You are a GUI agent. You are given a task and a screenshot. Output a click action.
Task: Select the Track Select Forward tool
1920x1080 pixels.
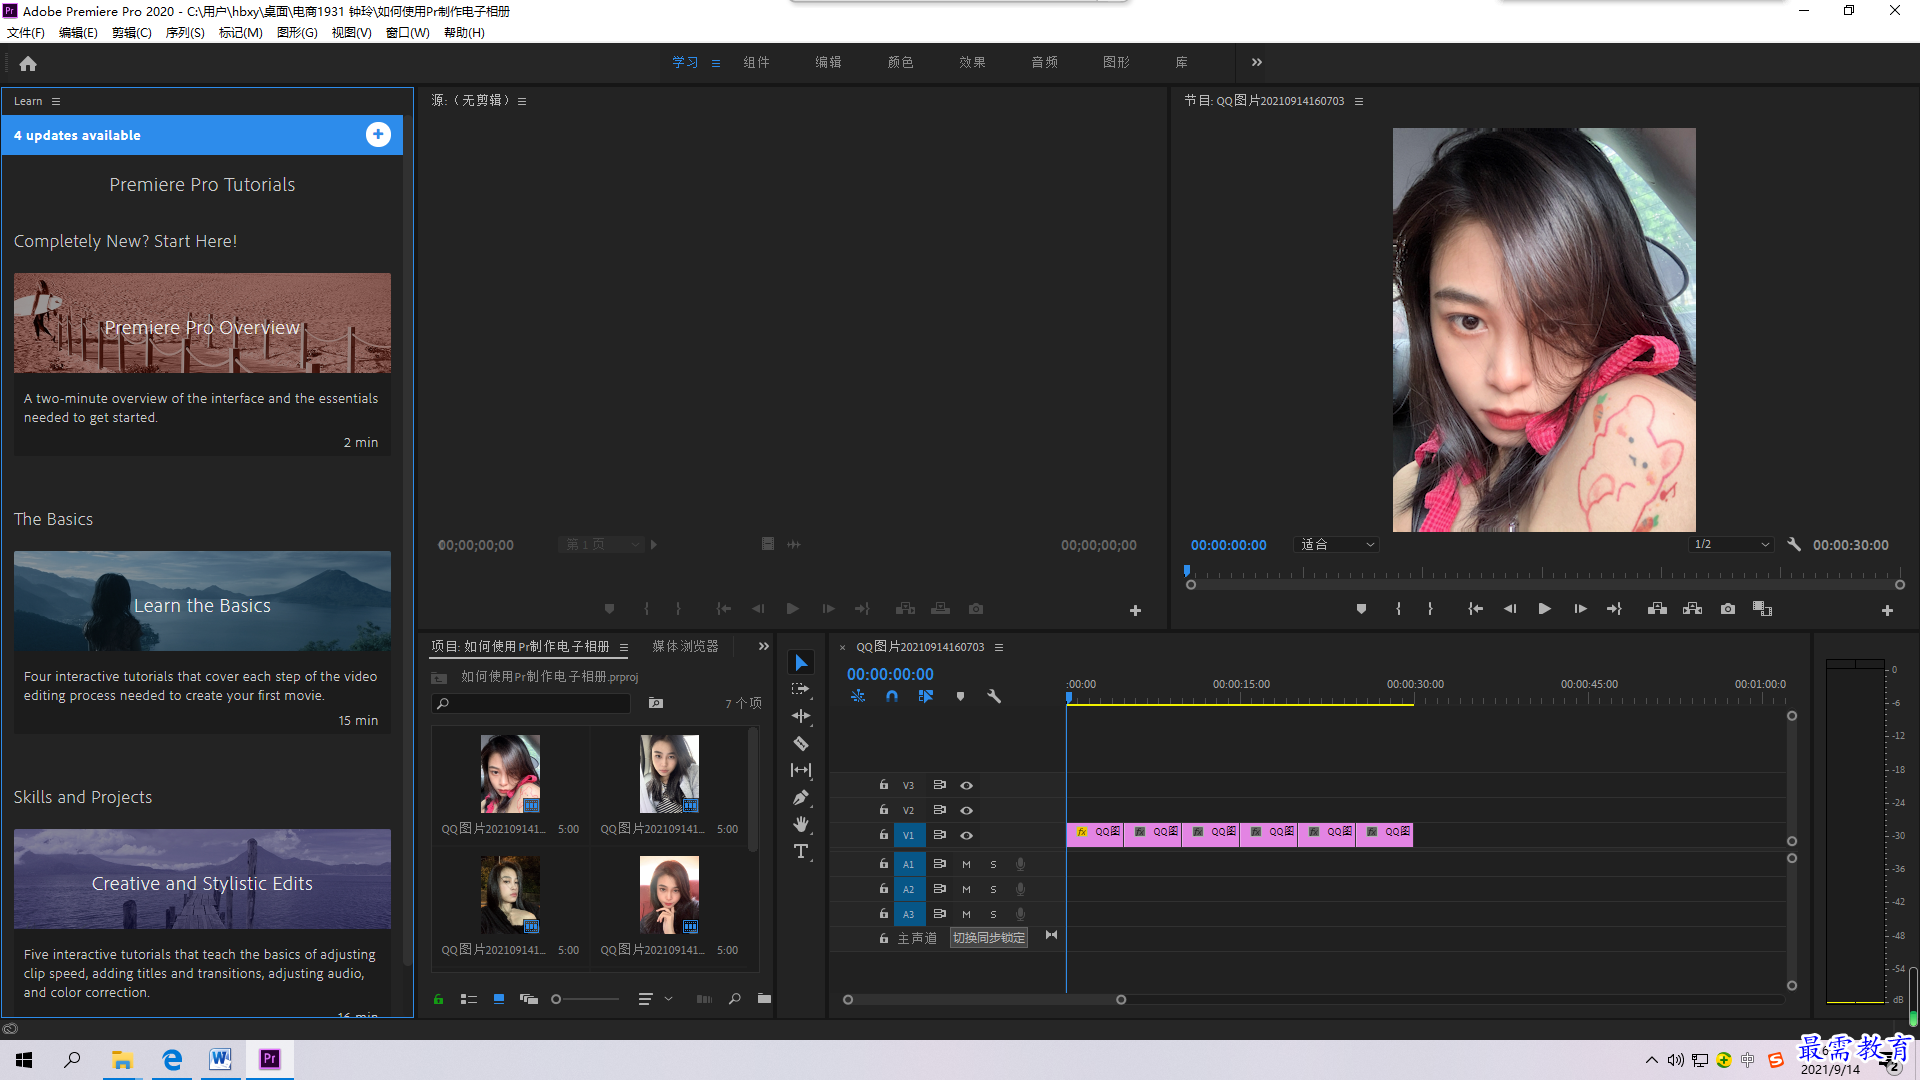(800, 689)
